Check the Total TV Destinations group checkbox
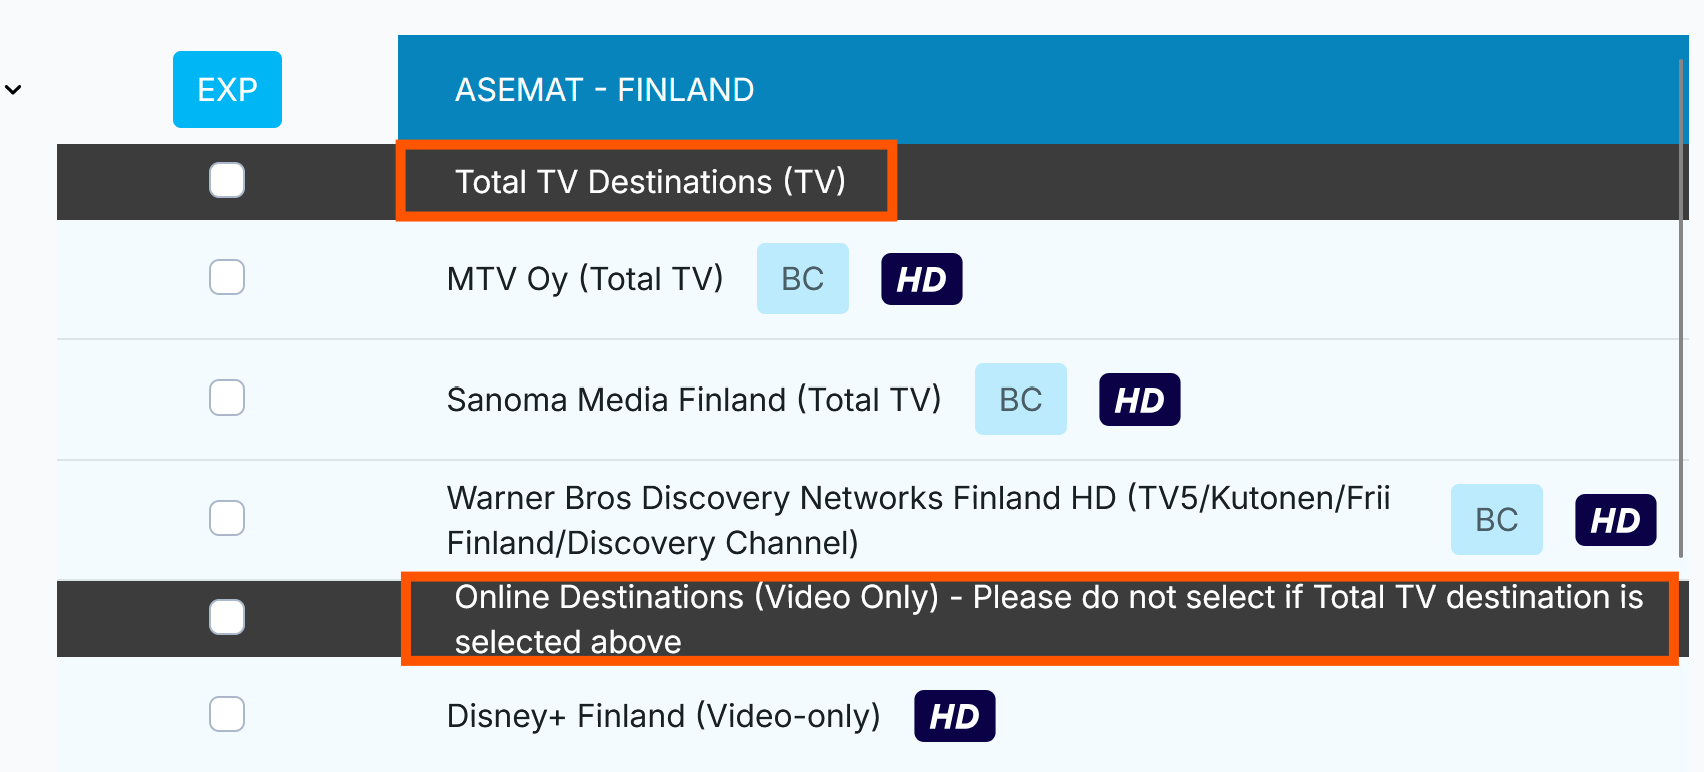This screenshot has height=772, width=1704. pyautogui.click(x=227, y=181)
